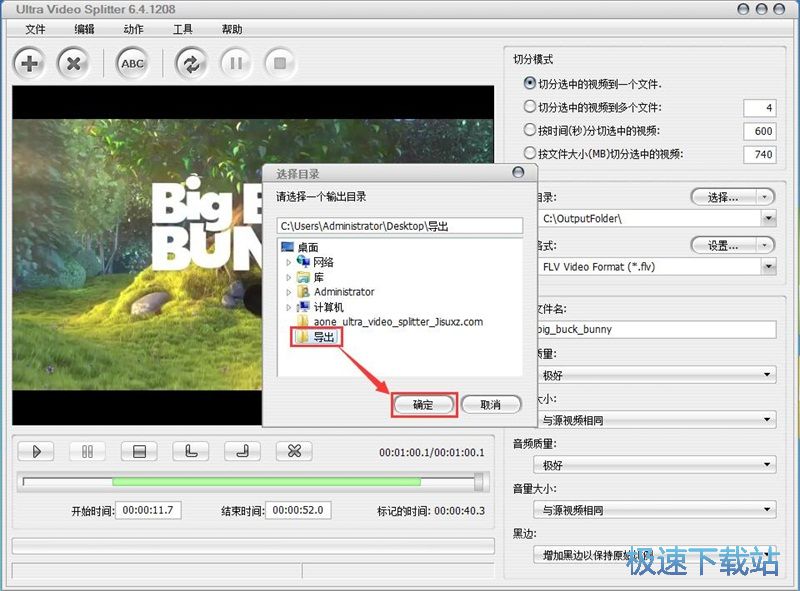Open the FLV Video Format dropdown
The width and height of the screenshot is (800, 591).
tap(768, 266)
